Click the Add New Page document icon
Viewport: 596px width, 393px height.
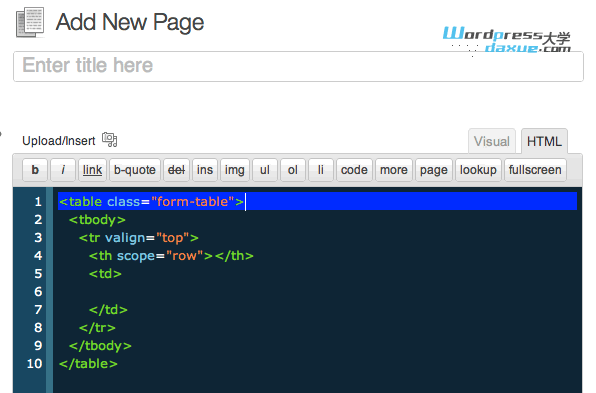click(30, 22)
